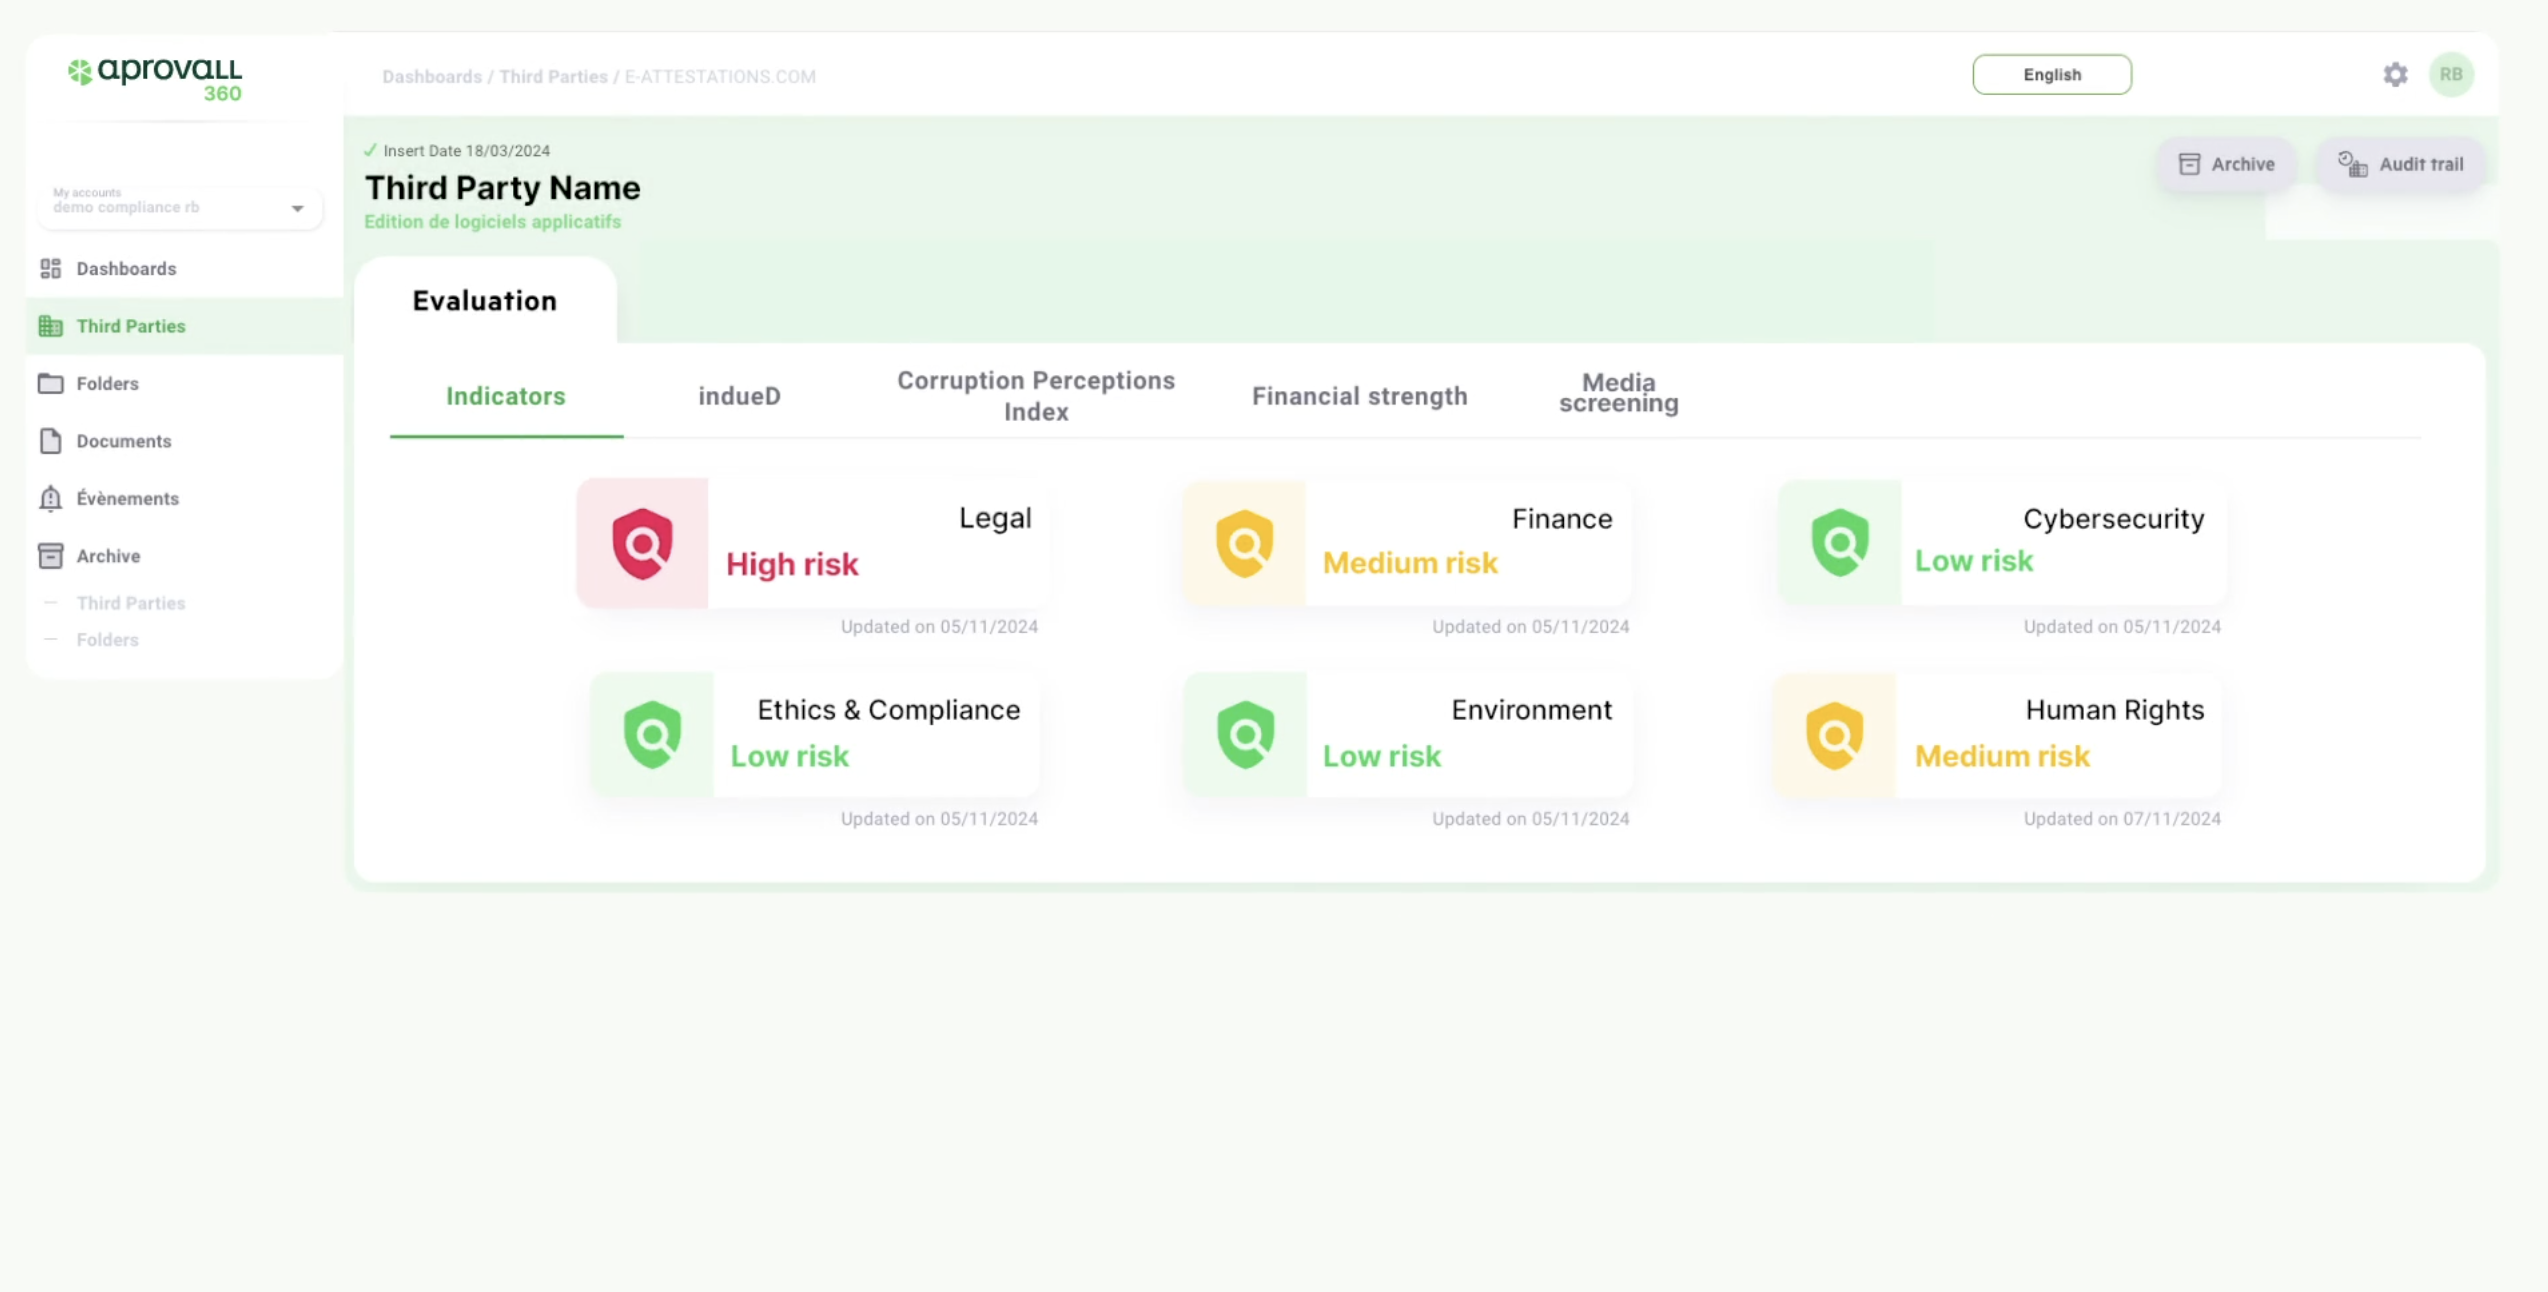The height and width of the screenshot is (1292, 2548).
Task: Click the Évènements bell icon
Action: tap(51, 498)
